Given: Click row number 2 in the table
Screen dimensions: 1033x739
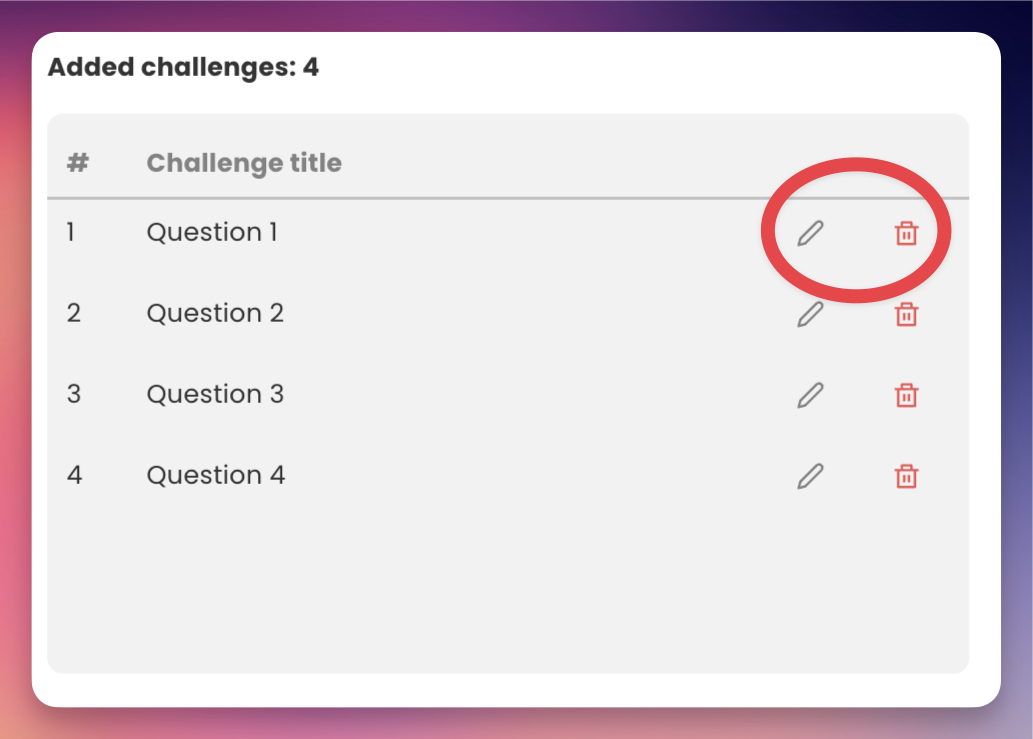Looking at the screenshot, I should coord(73,313).
